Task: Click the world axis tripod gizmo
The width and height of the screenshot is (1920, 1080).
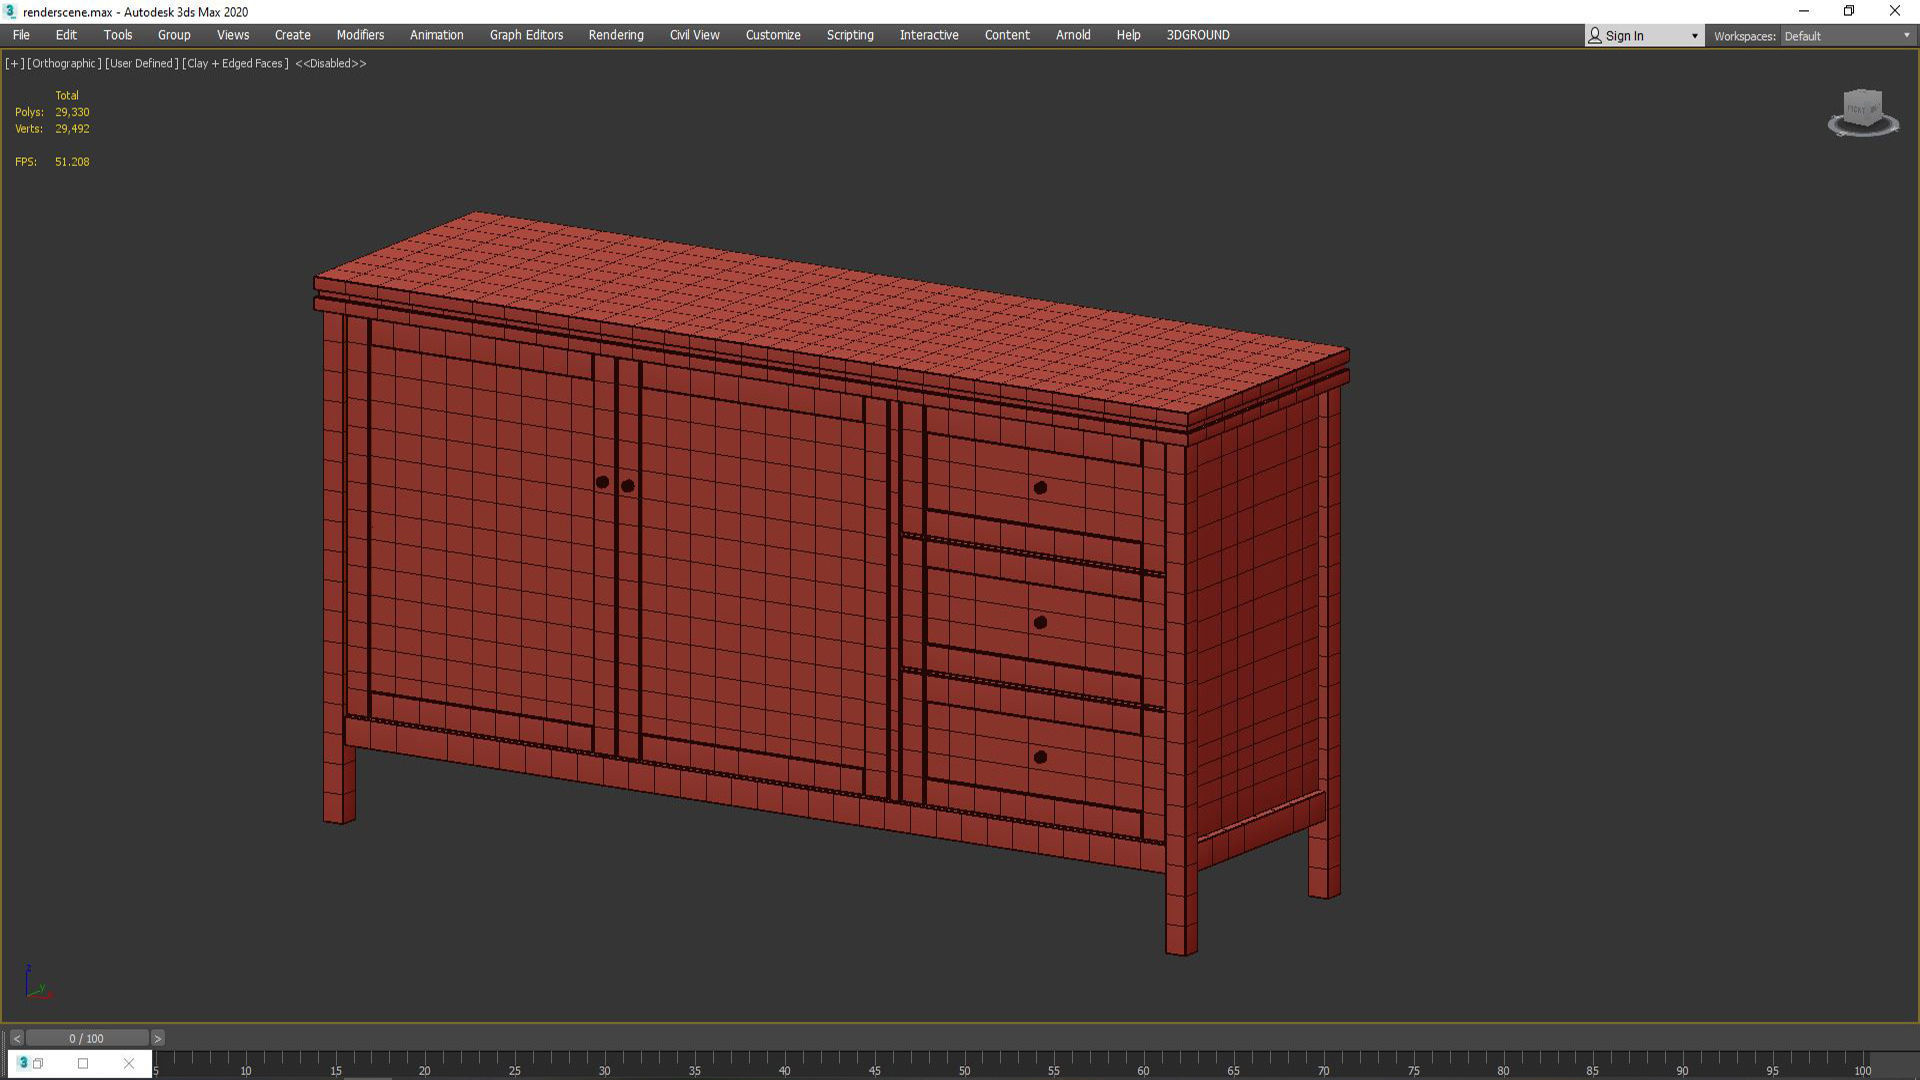Action: 38,984
